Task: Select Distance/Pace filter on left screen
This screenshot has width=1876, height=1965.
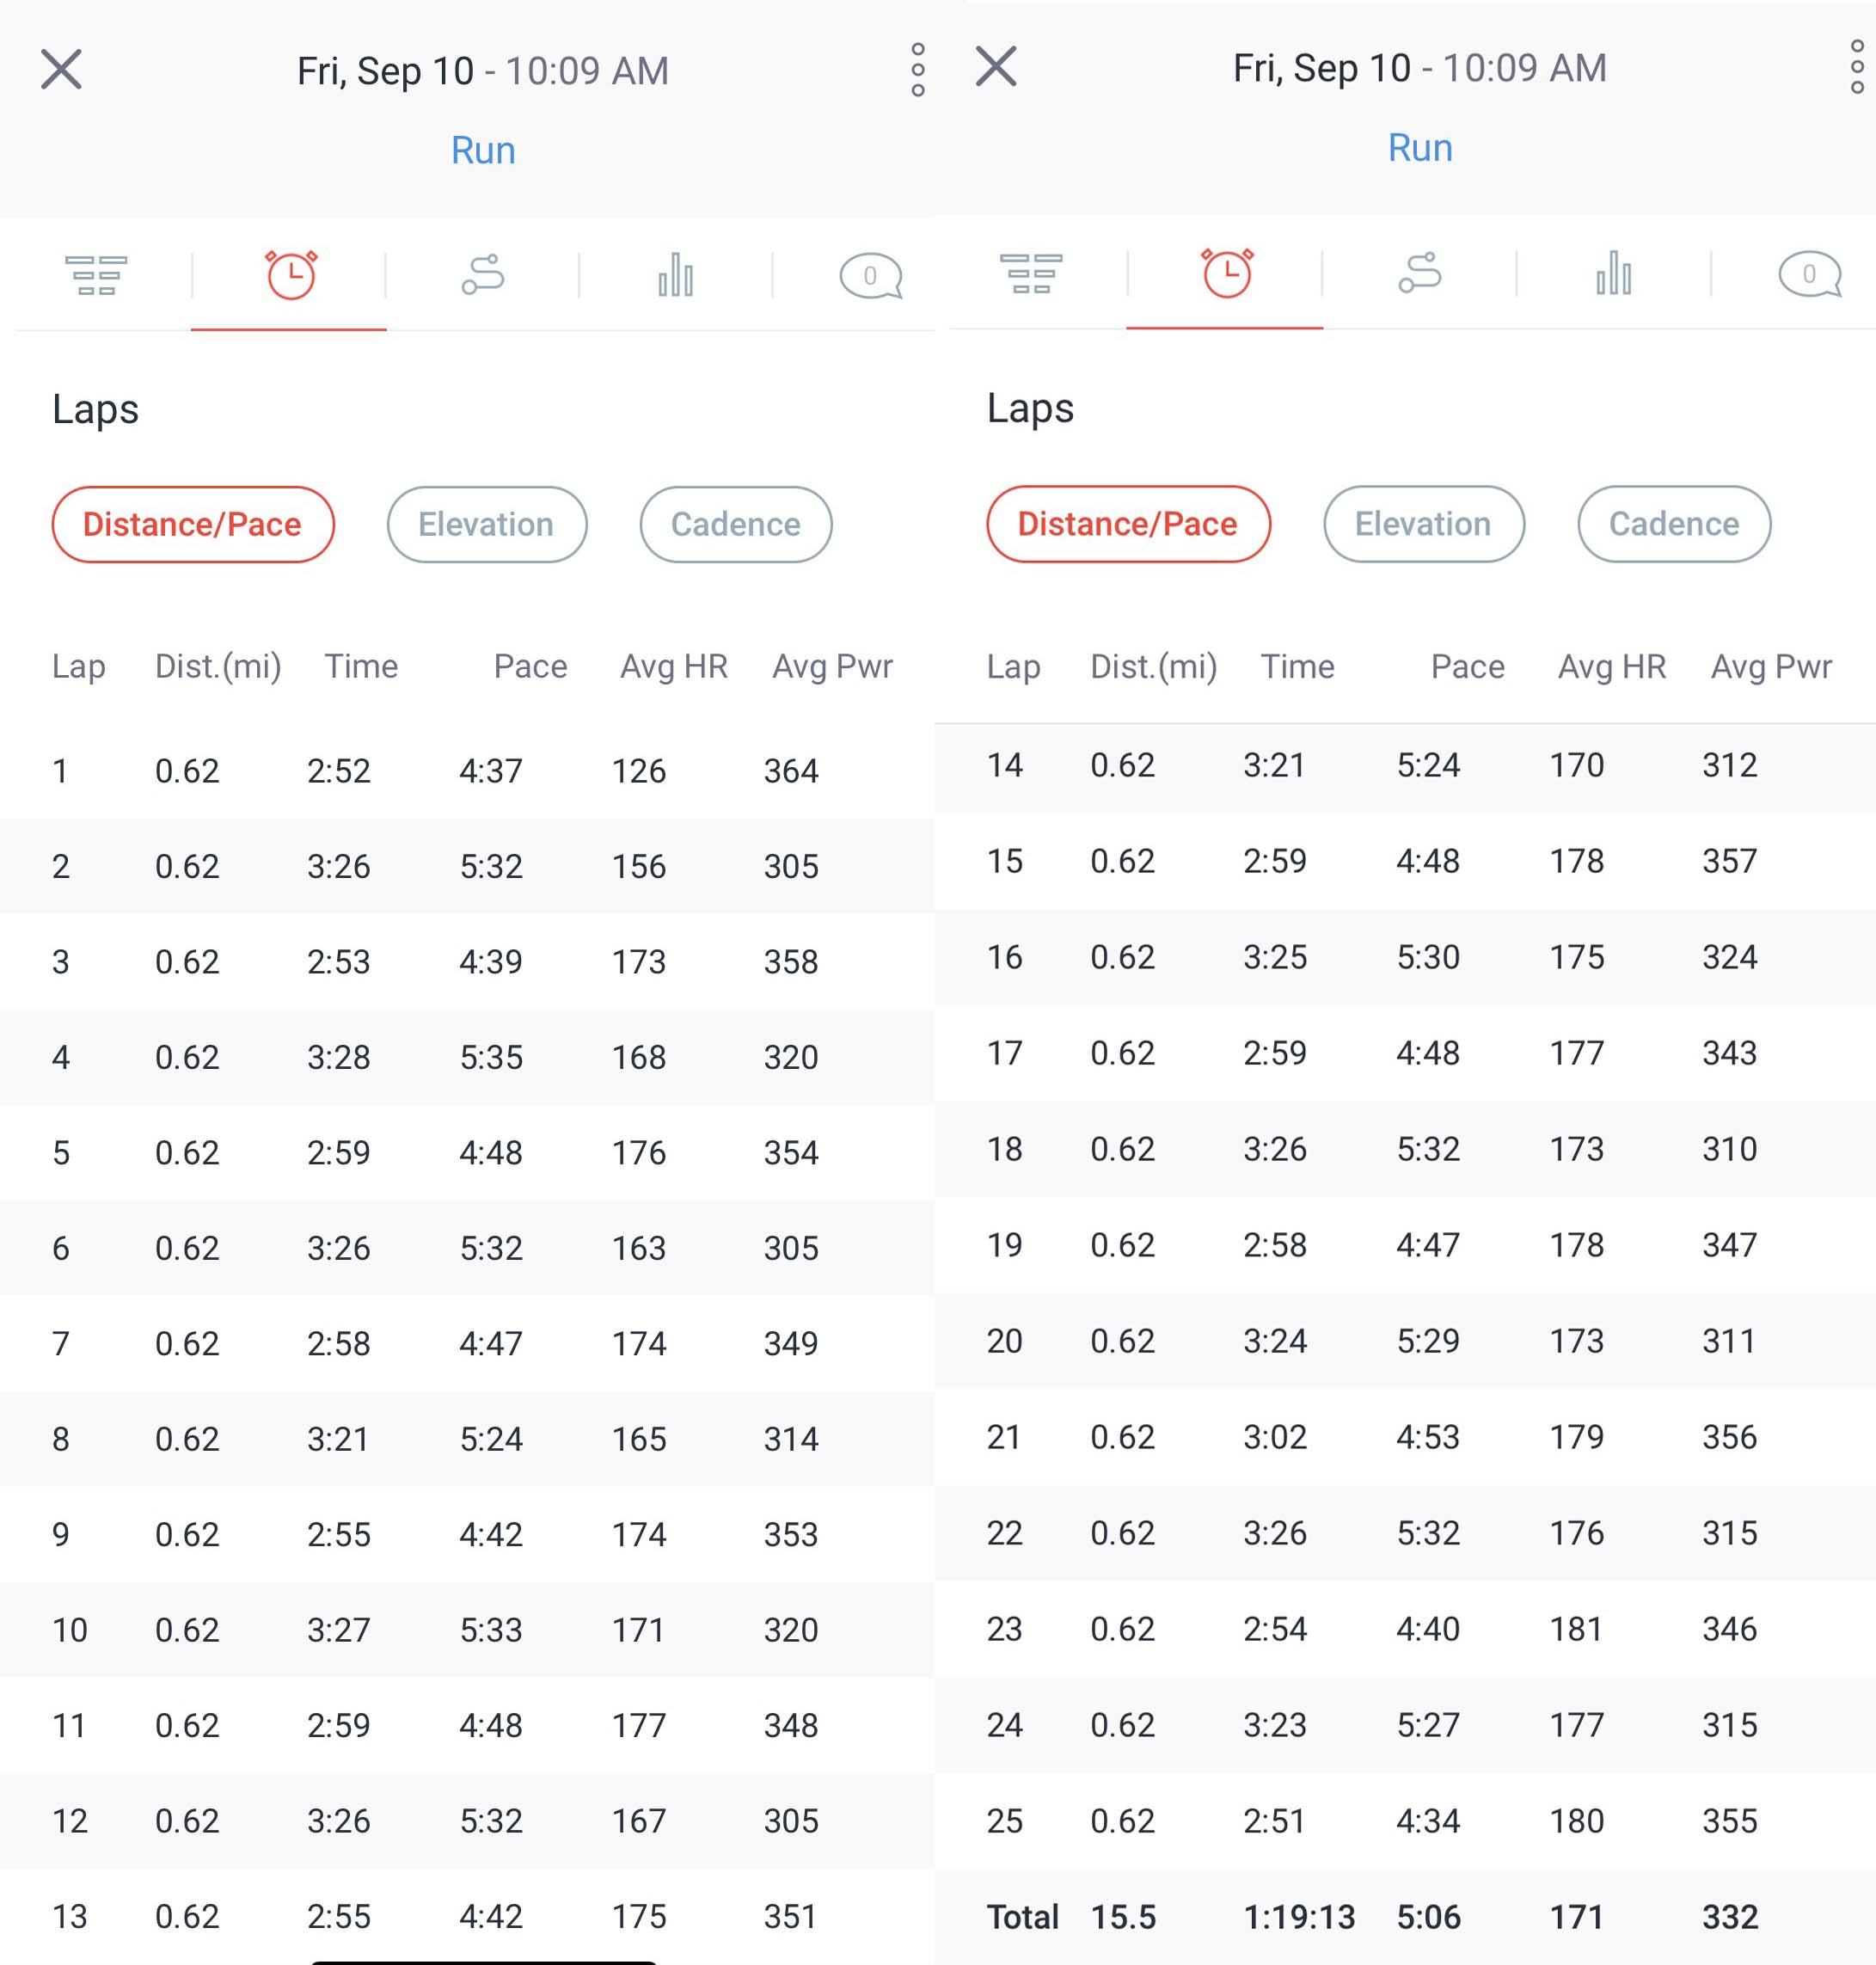Action: 192,524
